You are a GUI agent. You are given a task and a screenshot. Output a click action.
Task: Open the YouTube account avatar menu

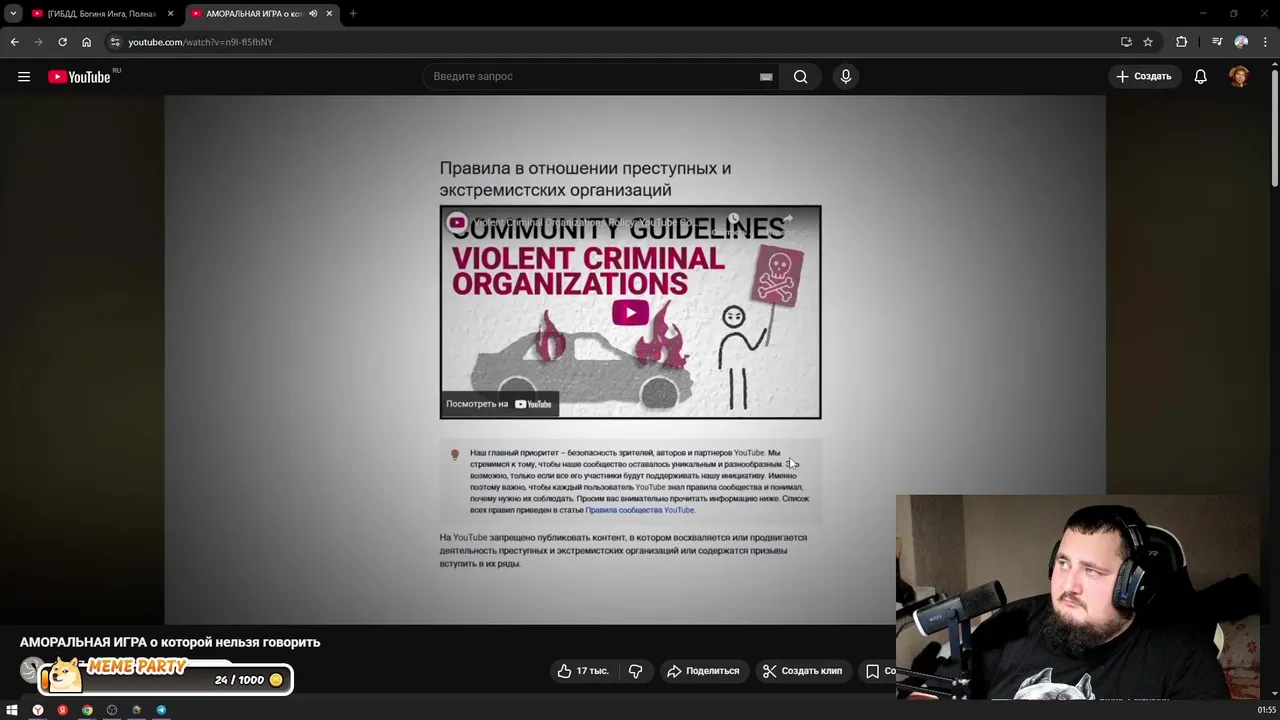pyautogui.click(x=1239, y=76)
